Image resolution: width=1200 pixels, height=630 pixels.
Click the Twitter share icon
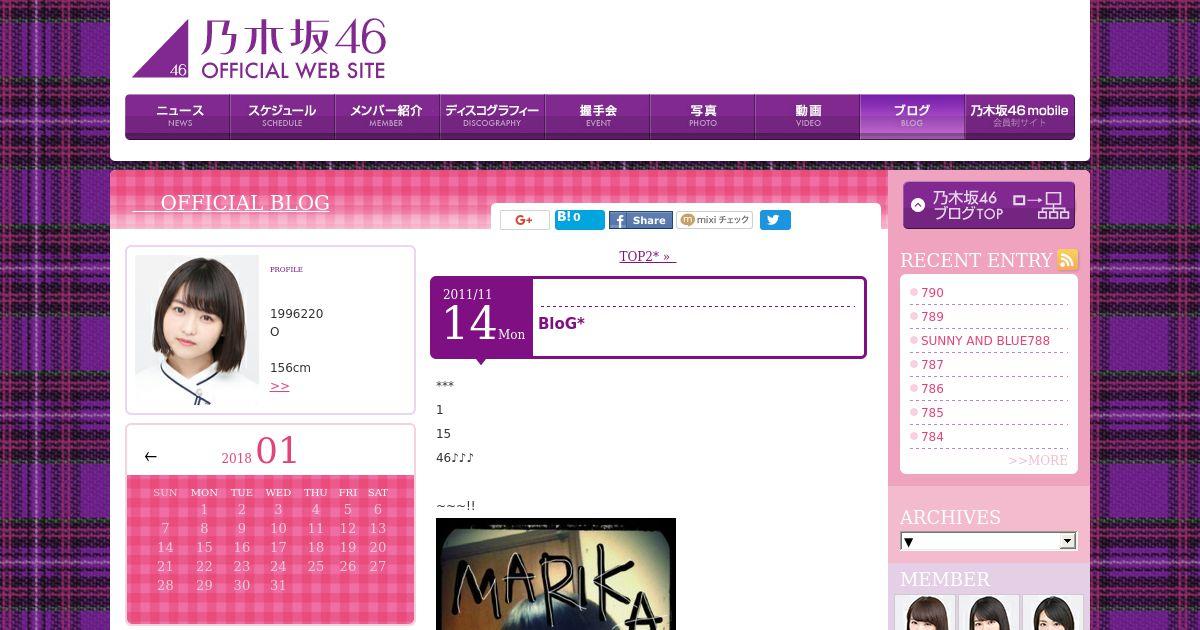(x=775, y=220)
